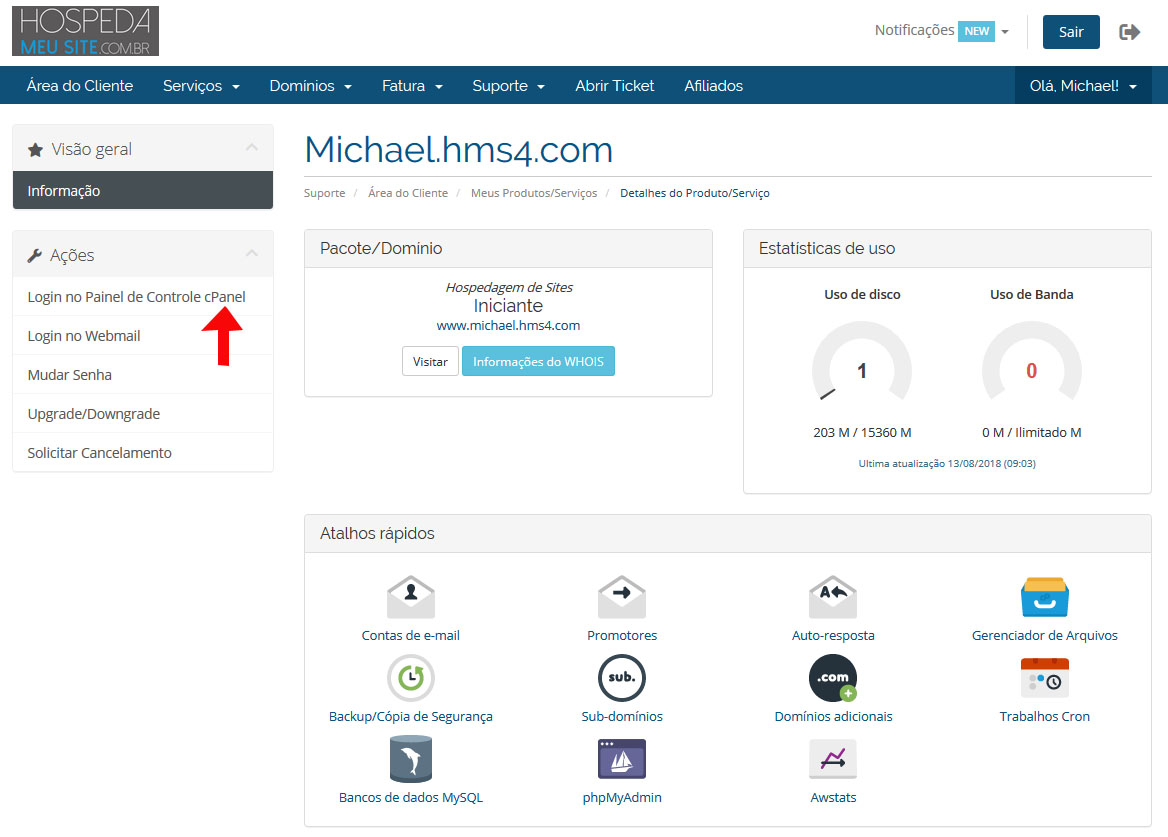Click the Visitar button
This screenshot has height=837, width=1168.
point(430,361)
